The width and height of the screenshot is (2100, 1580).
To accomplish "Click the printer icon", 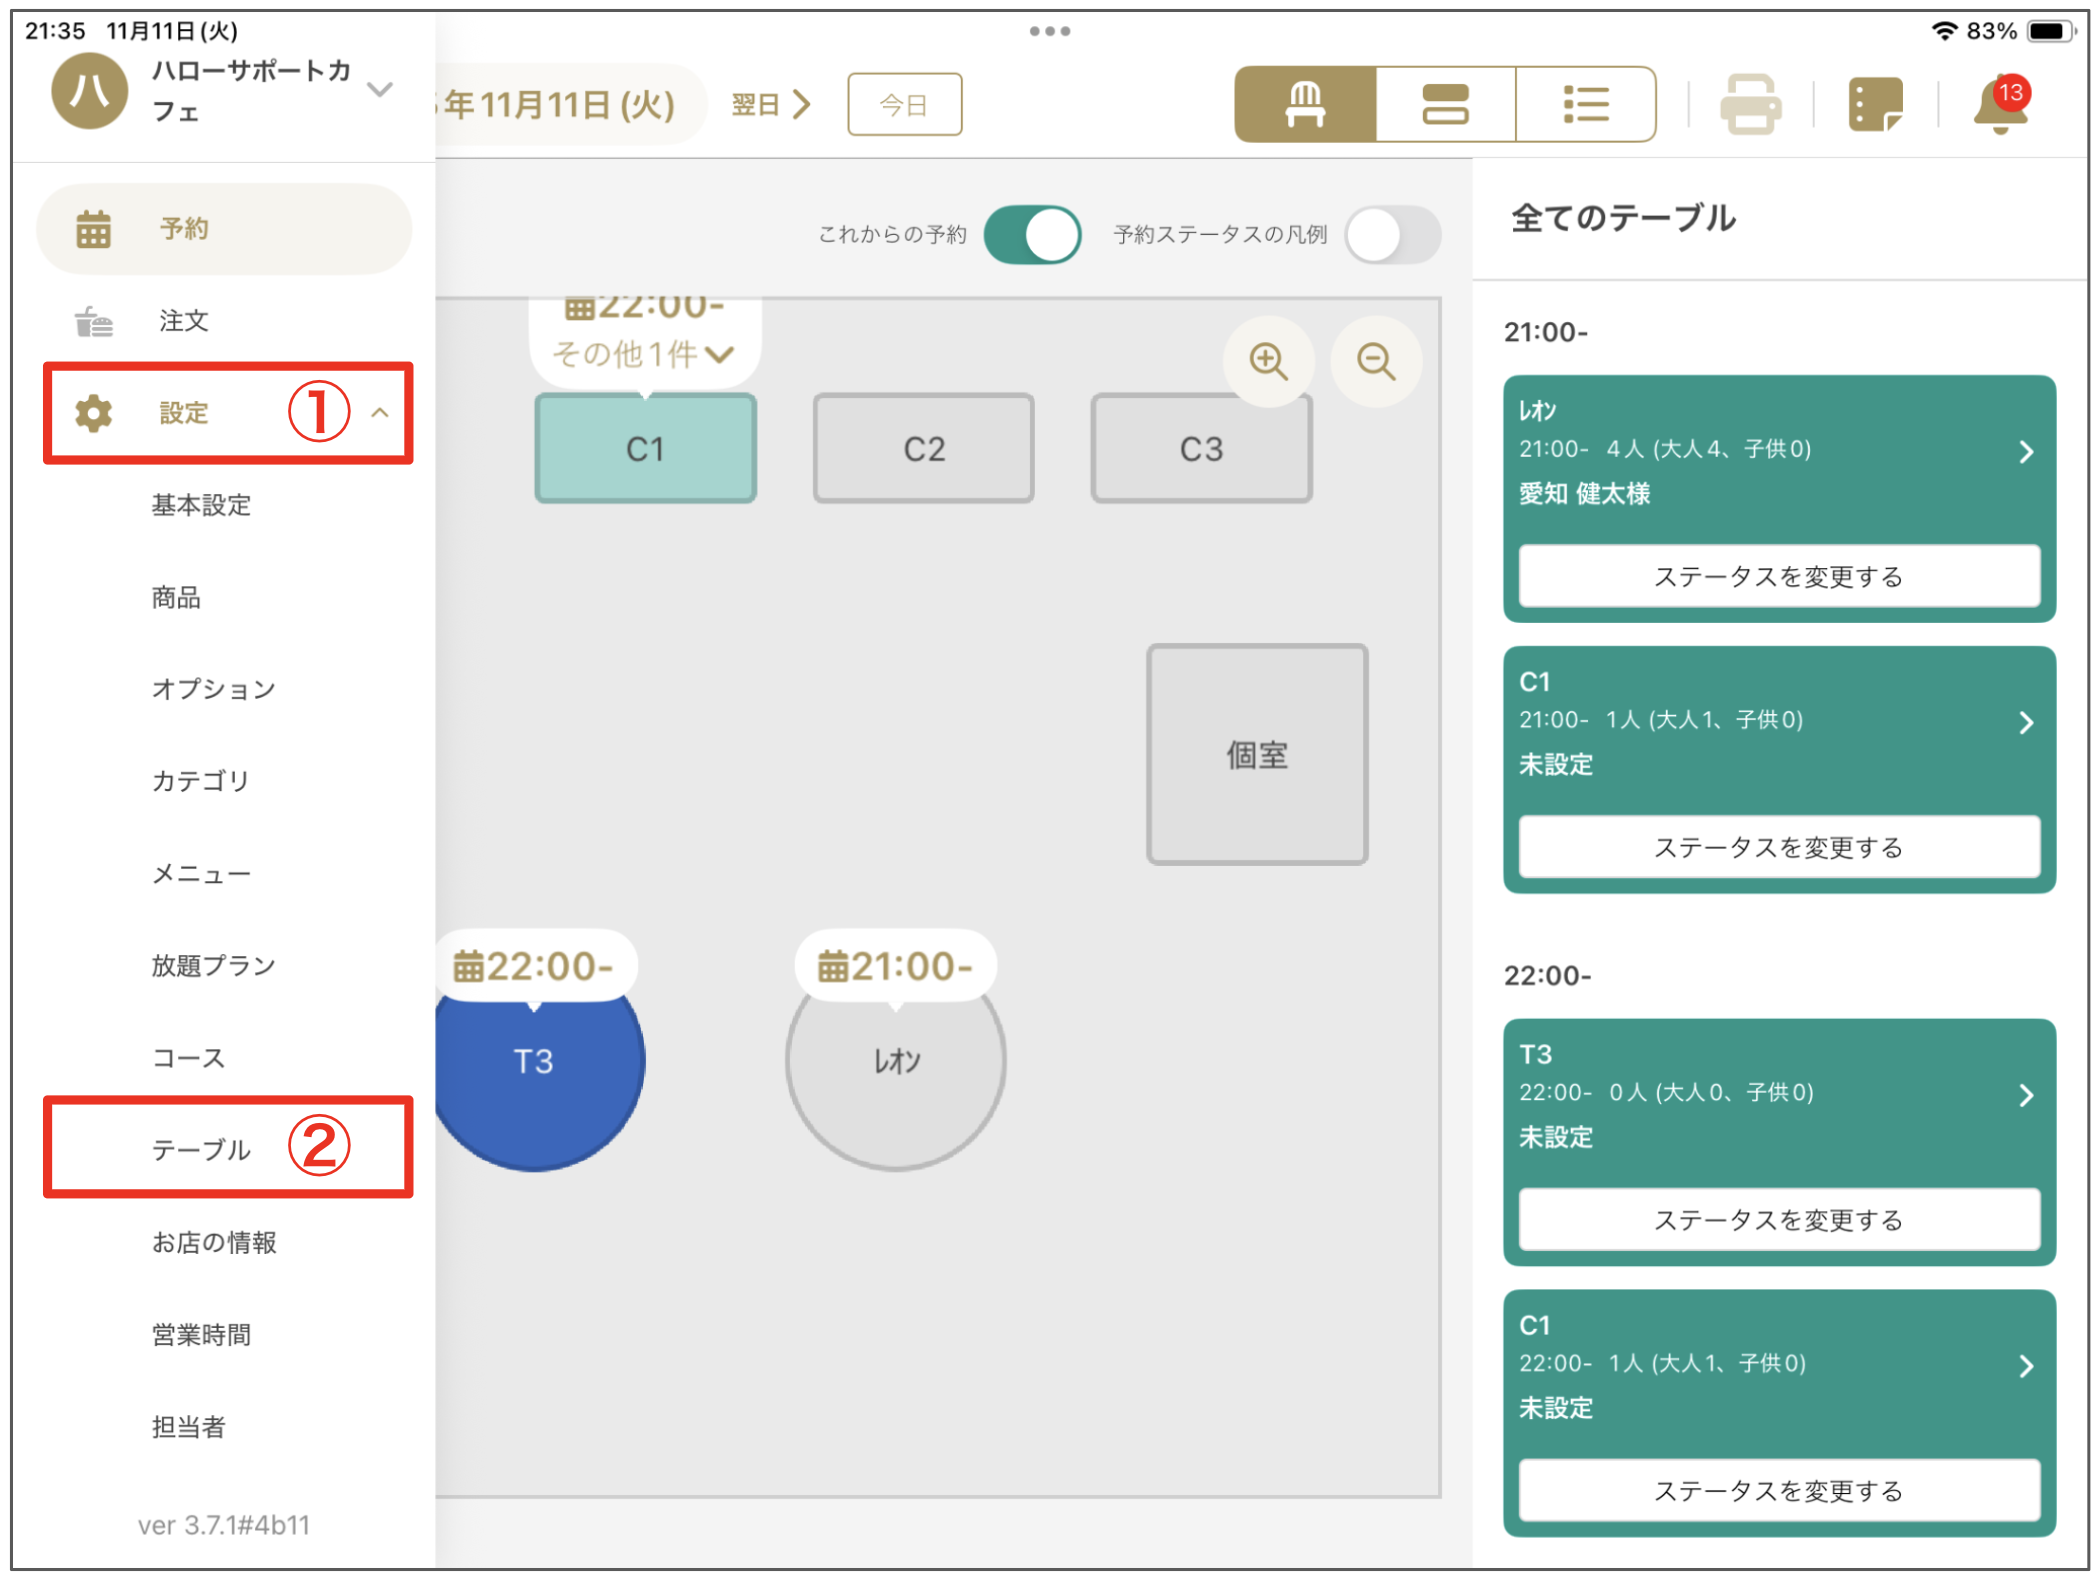I will tap(1750, 104).
